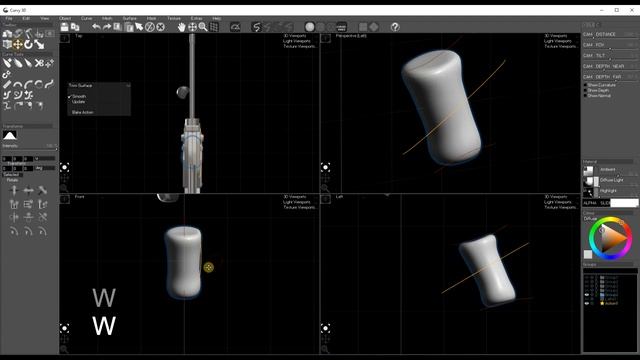Open the Texture menu
The height and width of the screenshot is (360, 640).
coord(174,18)
